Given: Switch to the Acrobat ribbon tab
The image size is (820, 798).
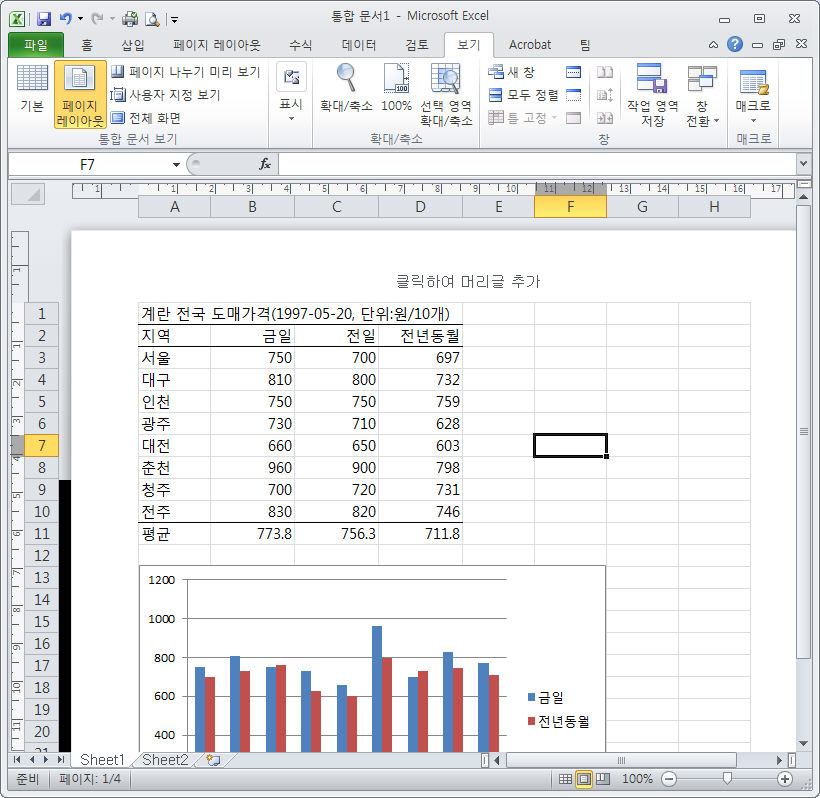Looking at the screenshot, I should coord(530,45).
